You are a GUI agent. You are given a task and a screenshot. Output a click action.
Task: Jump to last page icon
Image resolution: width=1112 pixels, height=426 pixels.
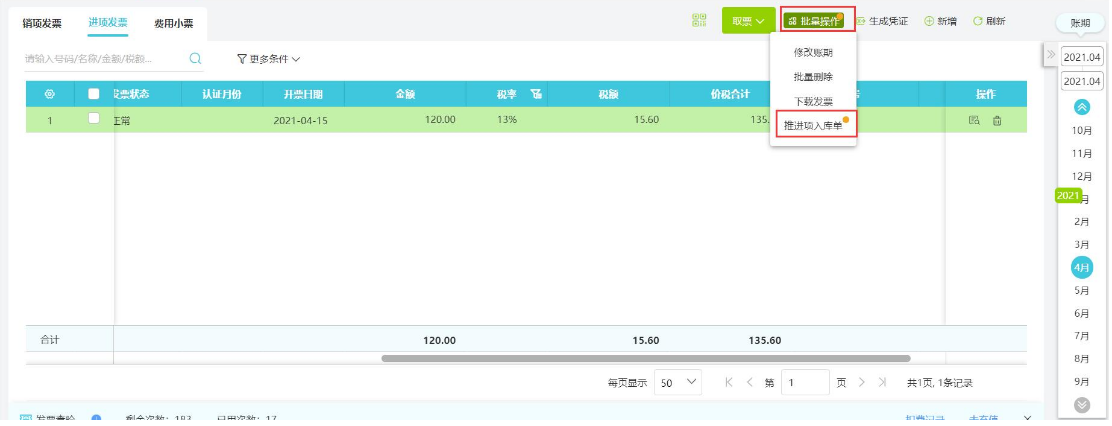click(882, 382)
